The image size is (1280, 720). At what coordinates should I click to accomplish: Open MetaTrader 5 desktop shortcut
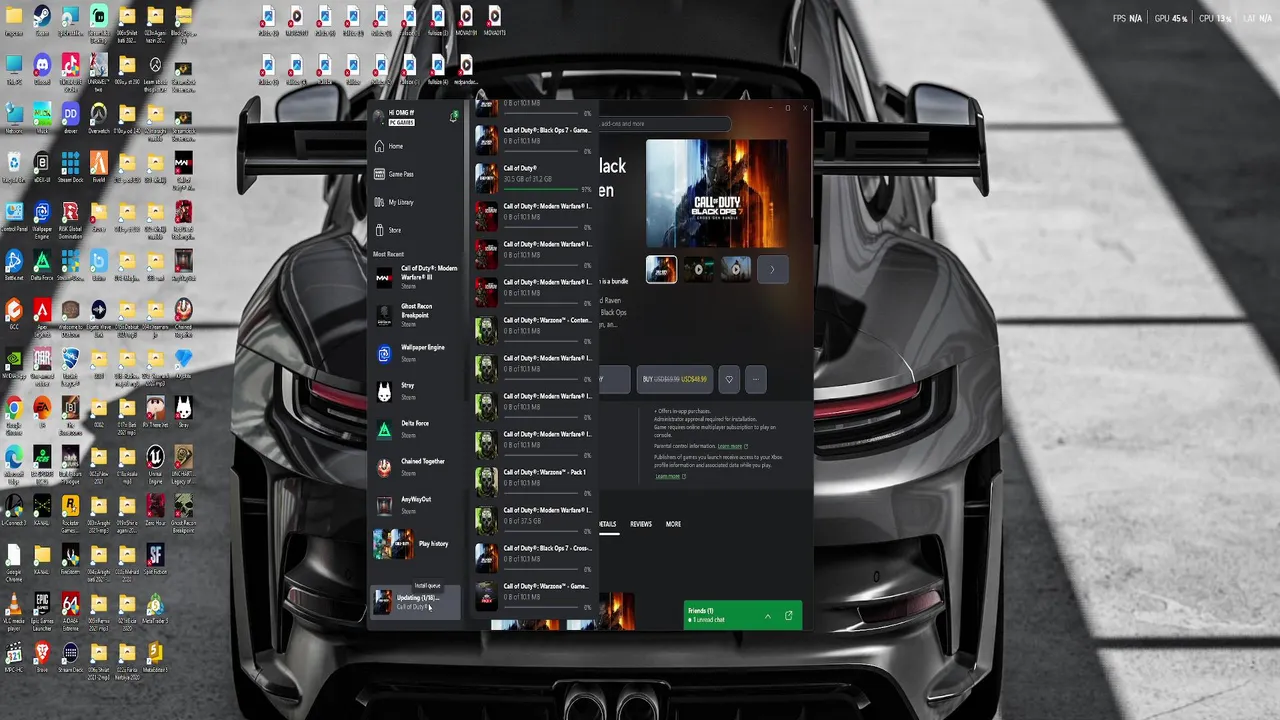[155, 607]
